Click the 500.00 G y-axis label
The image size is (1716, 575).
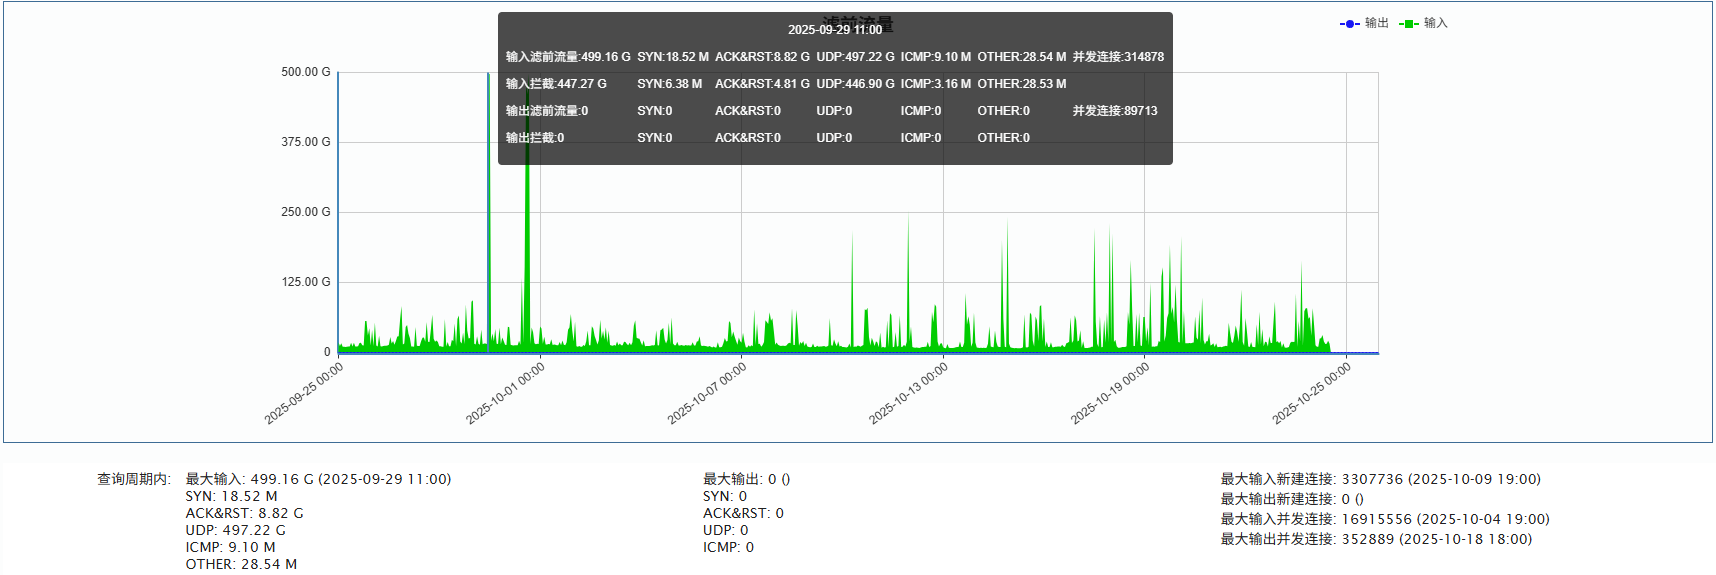(305, 72)
